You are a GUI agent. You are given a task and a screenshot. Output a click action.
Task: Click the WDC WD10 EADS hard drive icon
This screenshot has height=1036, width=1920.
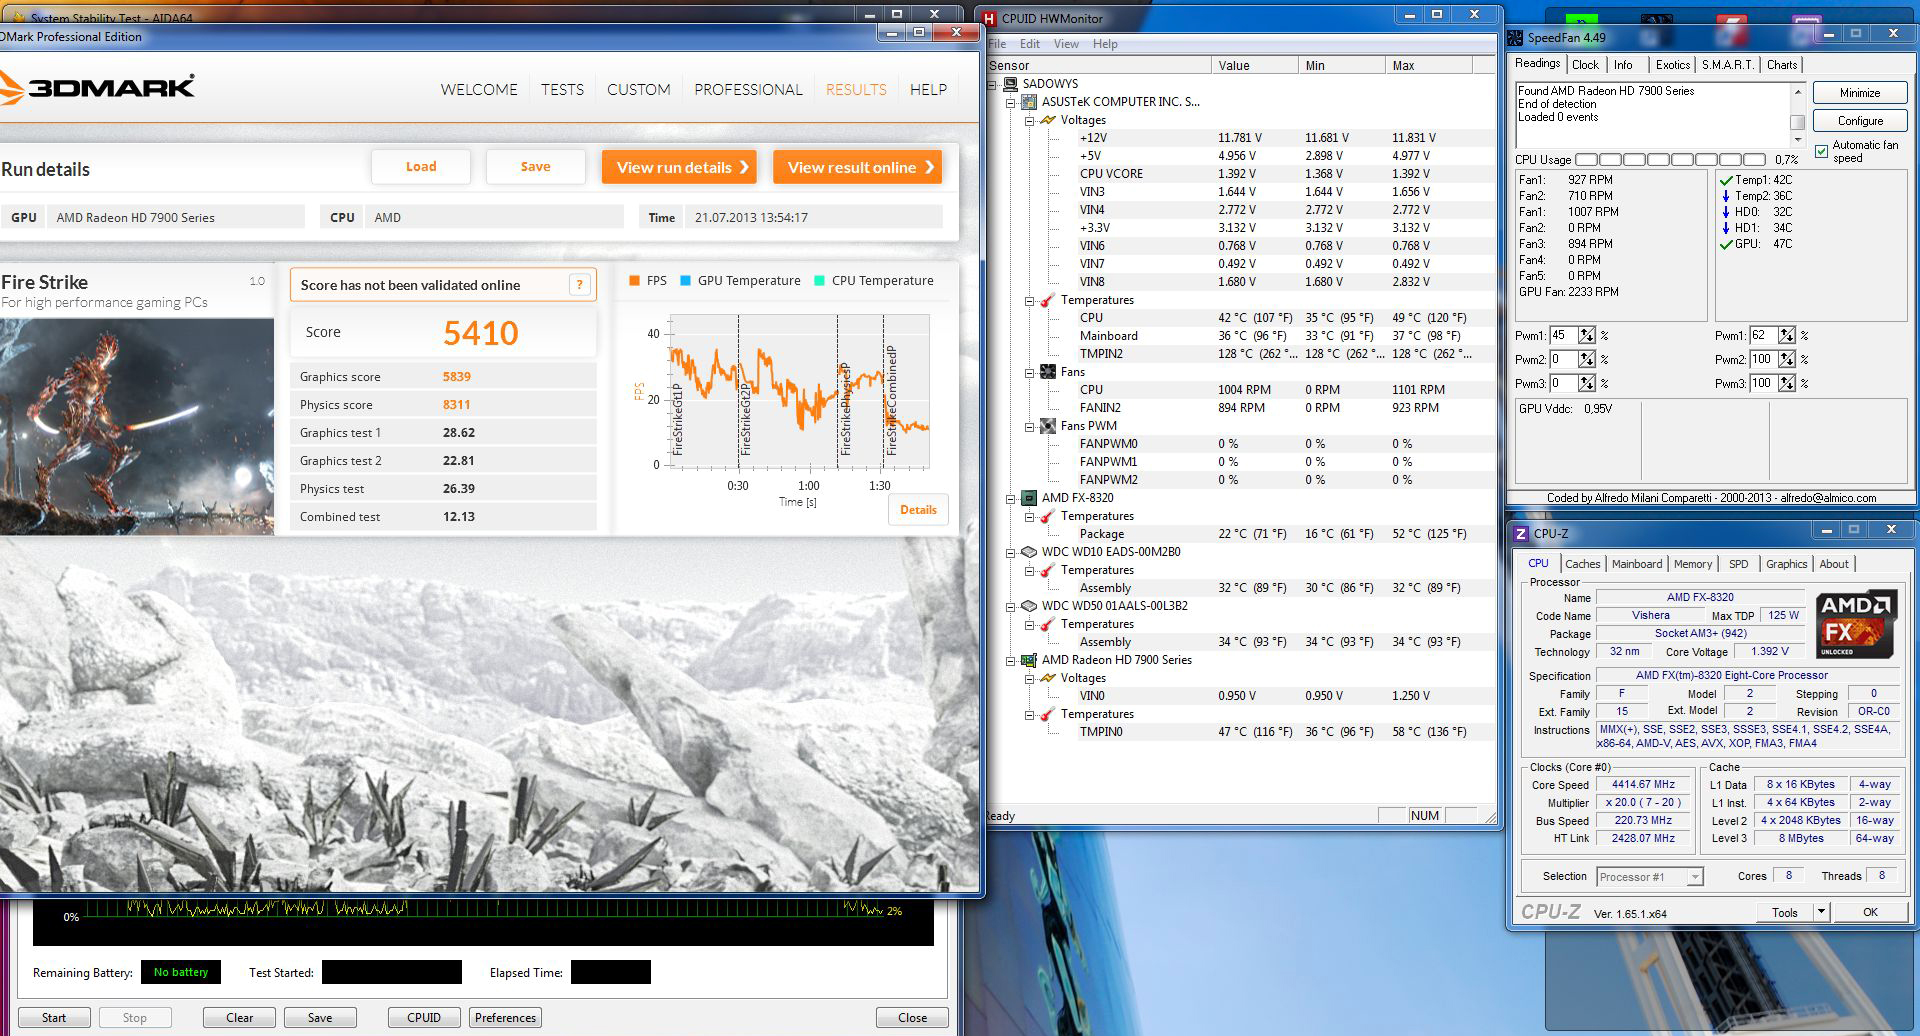(x=1029, y=552)
